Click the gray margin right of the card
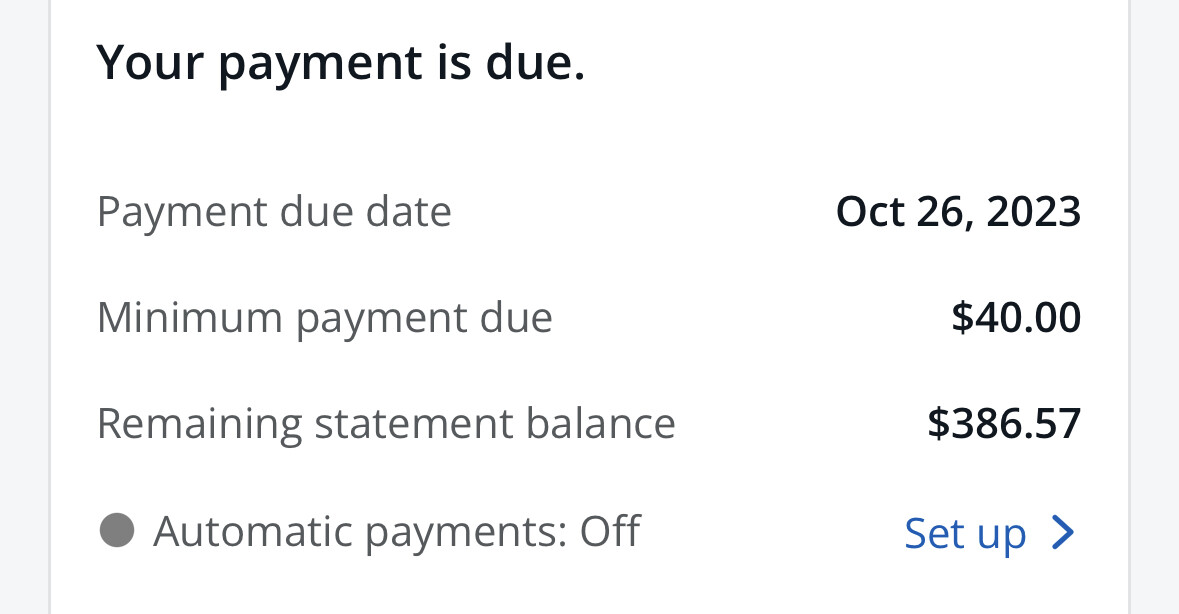 [x=1155, y=300]
